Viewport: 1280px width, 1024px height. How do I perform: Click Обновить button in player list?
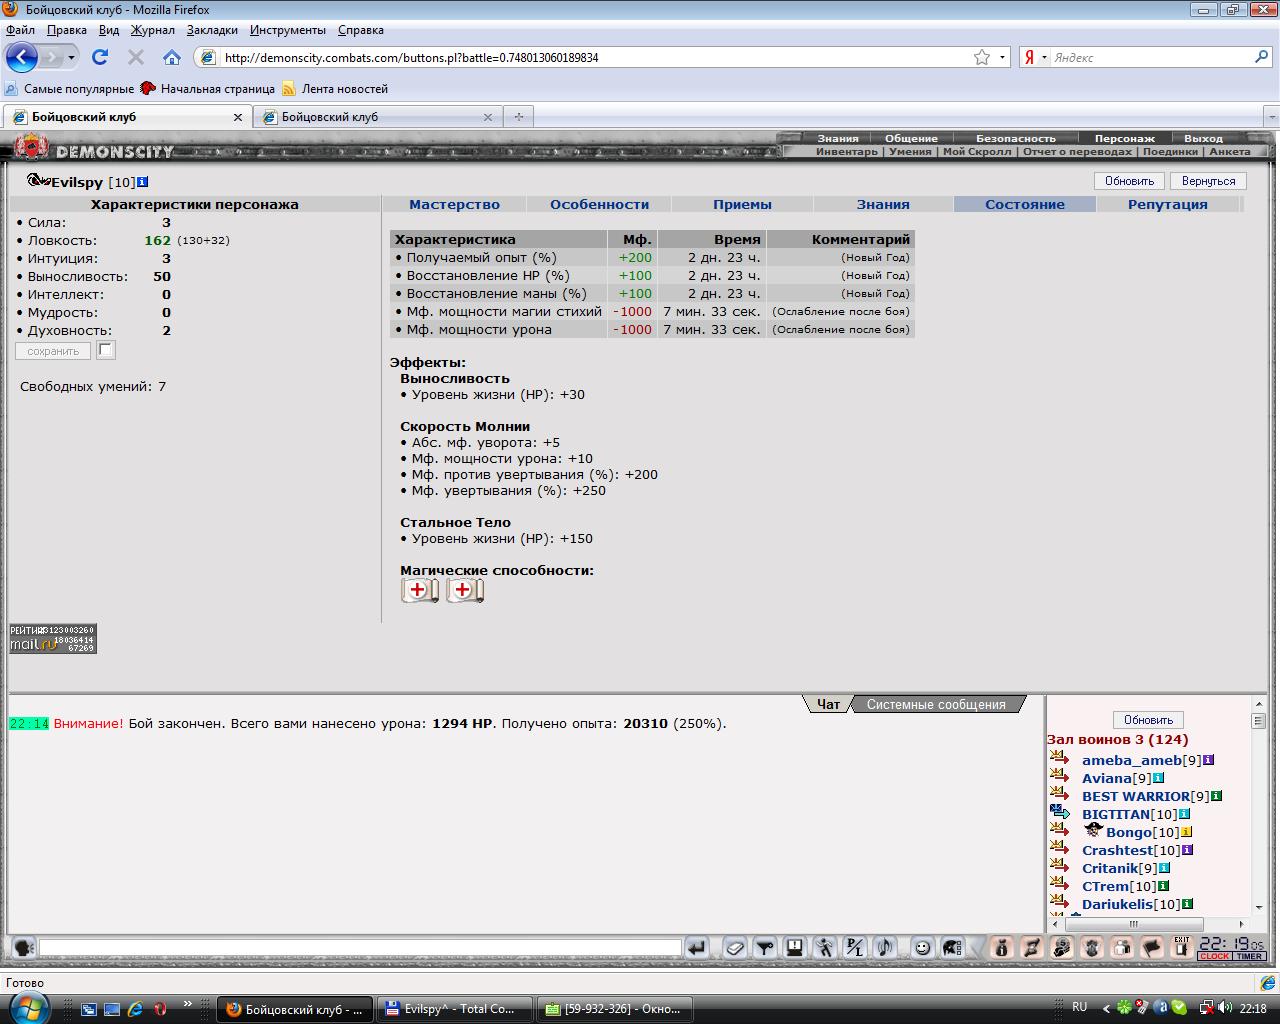pyautogui.click(x=1148, y=720)
